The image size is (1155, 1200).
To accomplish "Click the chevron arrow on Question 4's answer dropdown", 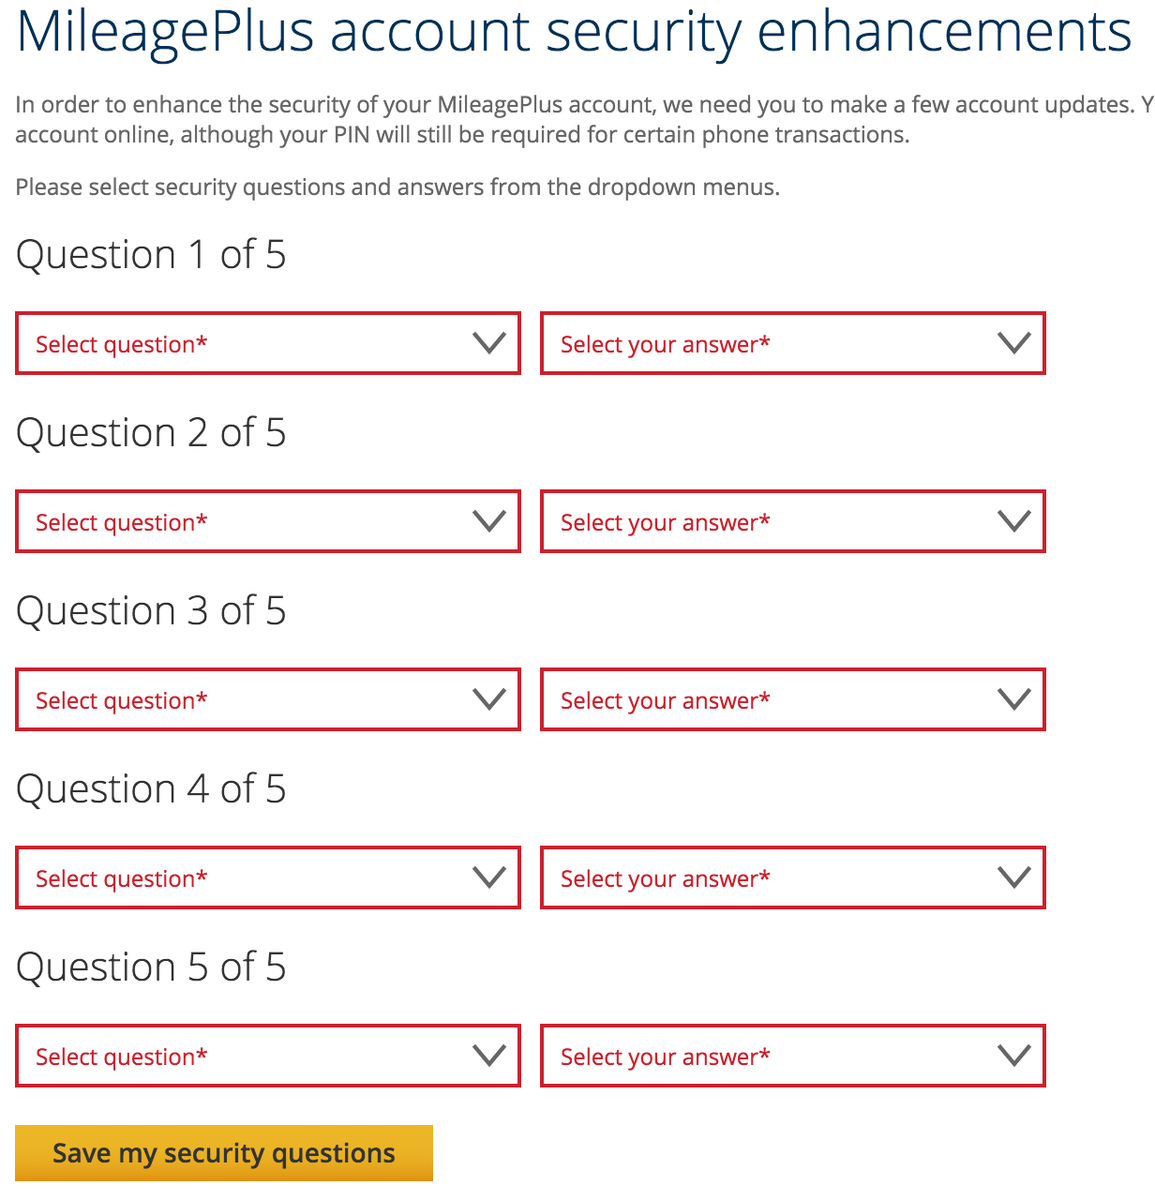I will pos(1014,878).
